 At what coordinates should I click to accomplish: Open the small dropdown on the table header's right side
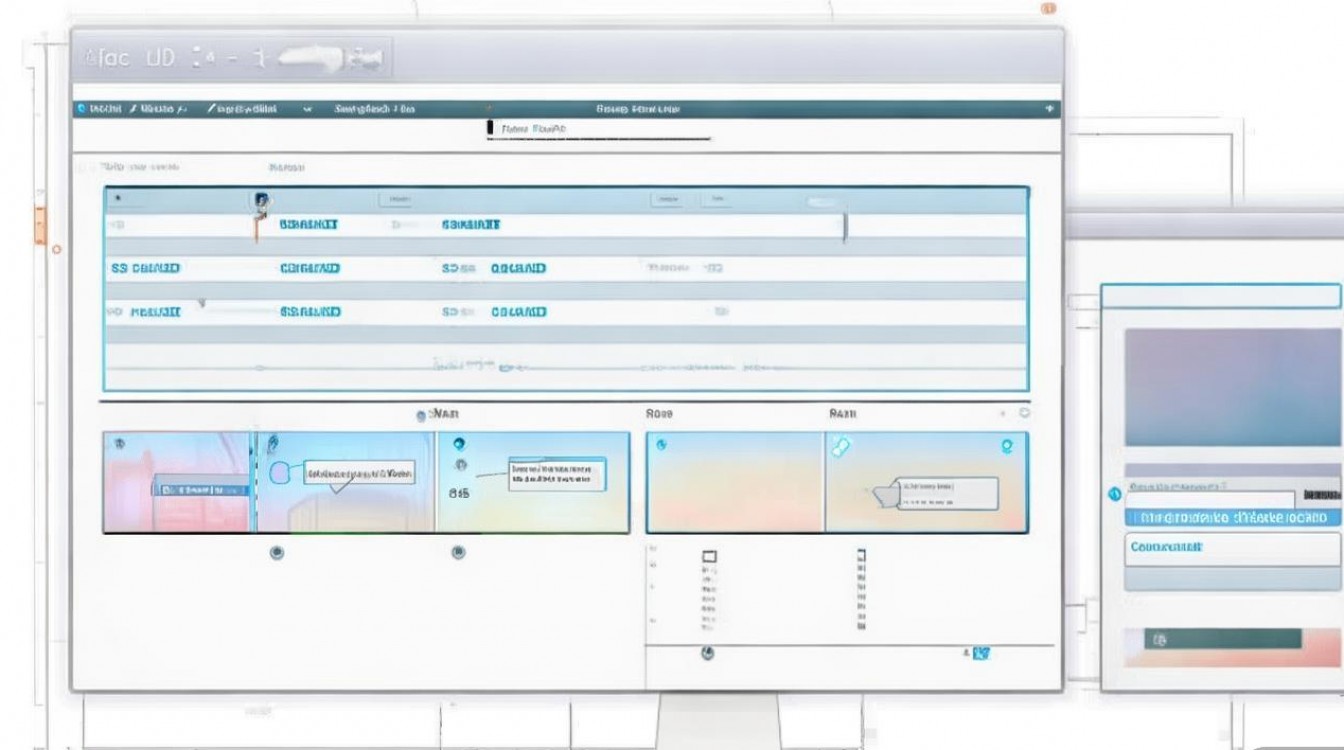pyautogui.click(x=714, y=200)
